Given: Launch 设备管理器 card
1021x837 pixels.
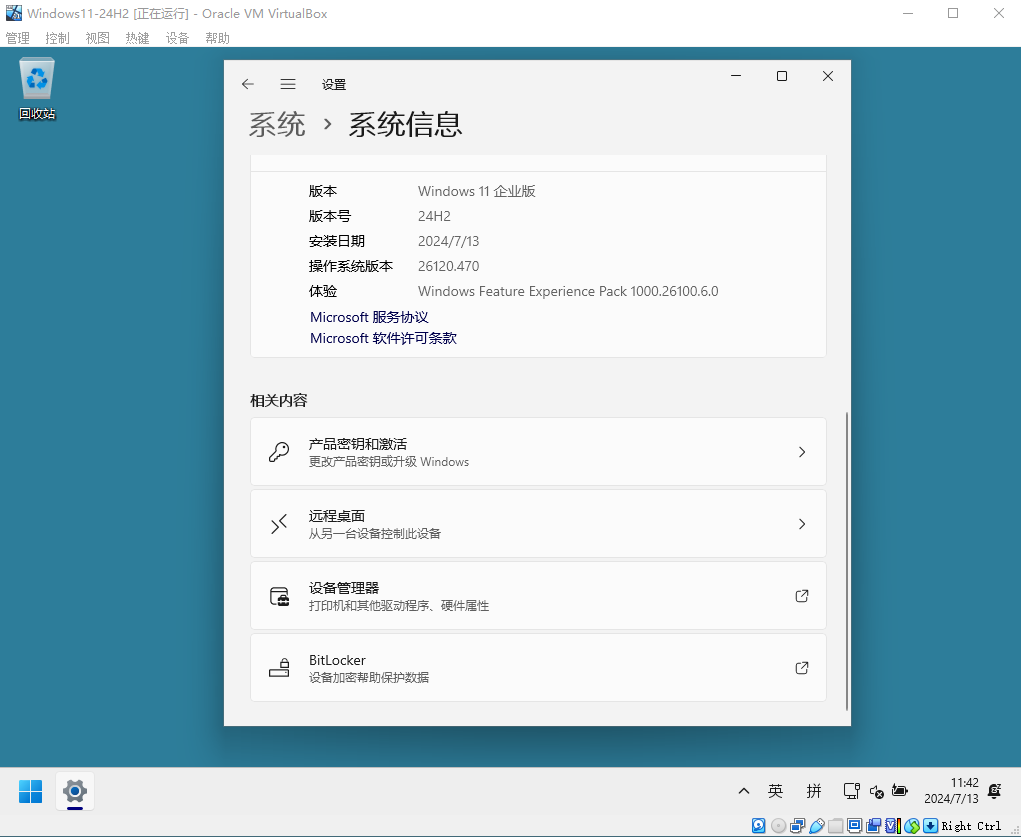Looking at the screenshot, I should click(x=538, y=596).
